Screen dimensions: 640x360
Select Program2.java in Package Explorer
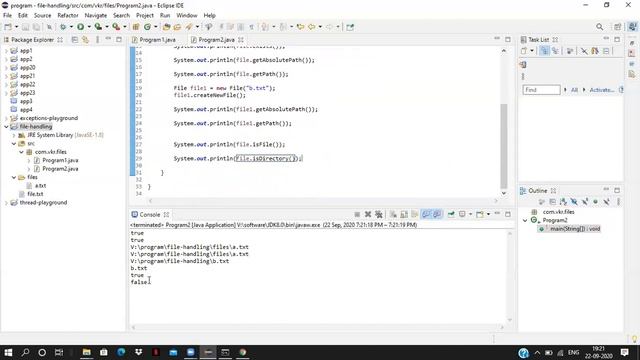pos(60,169)
